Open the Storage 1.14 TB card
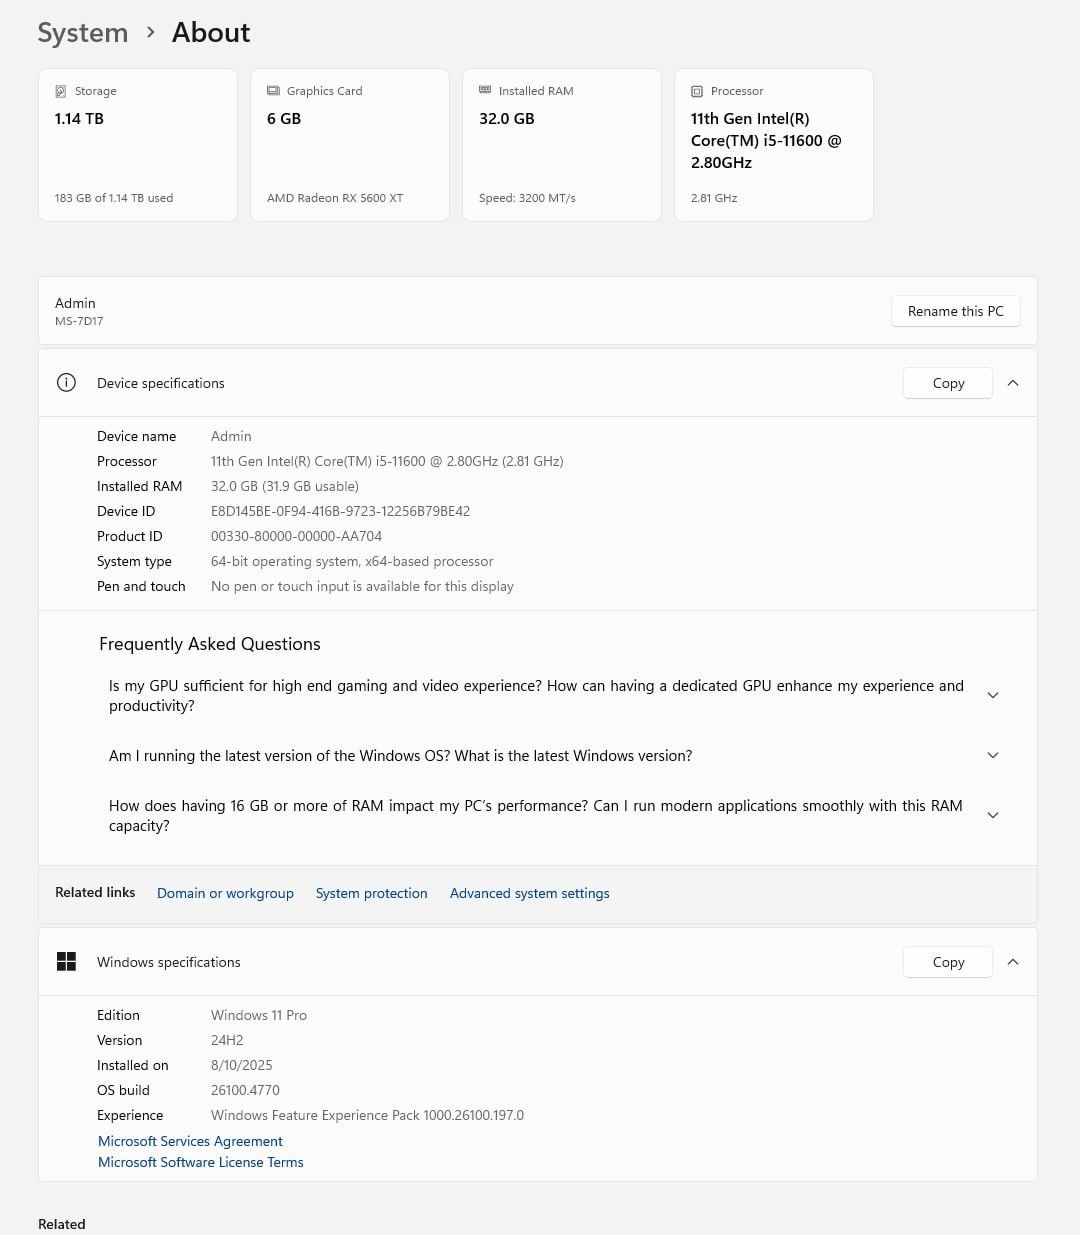The height and width of the screenshot is (1235, 1080). coord(138,145)
